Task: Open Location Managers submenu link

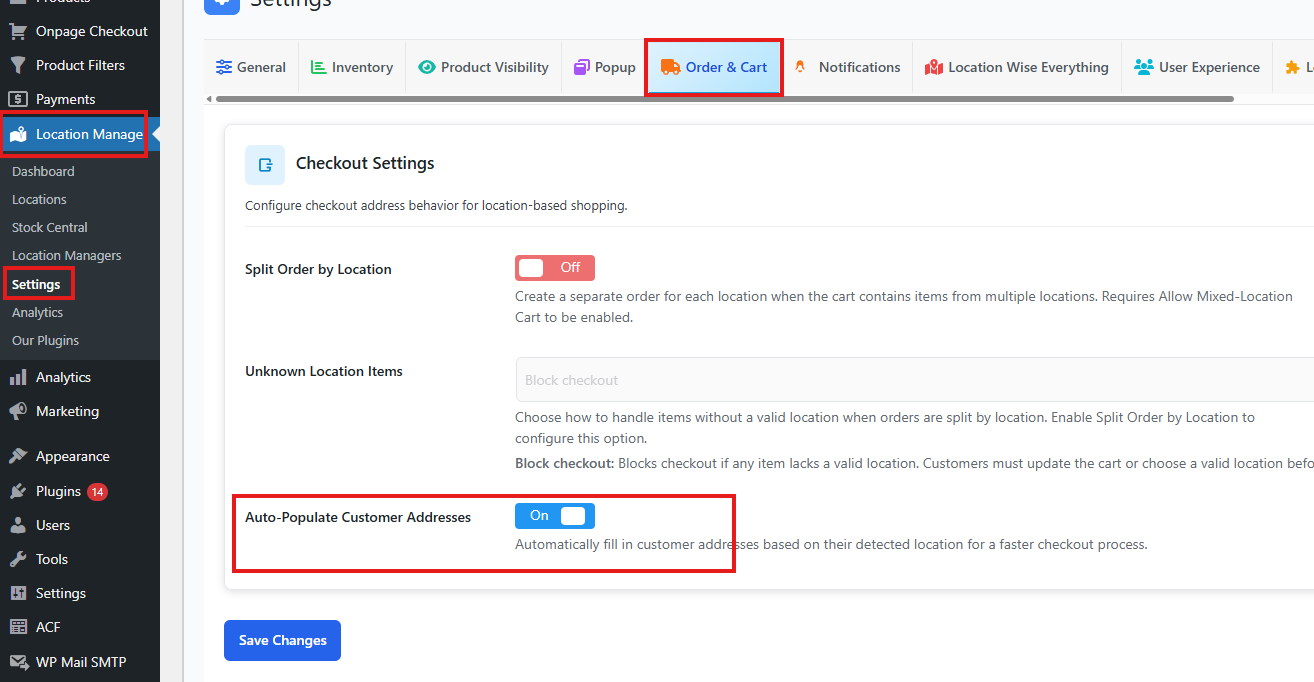Action: pyautogui.click(x=67, y=255)
